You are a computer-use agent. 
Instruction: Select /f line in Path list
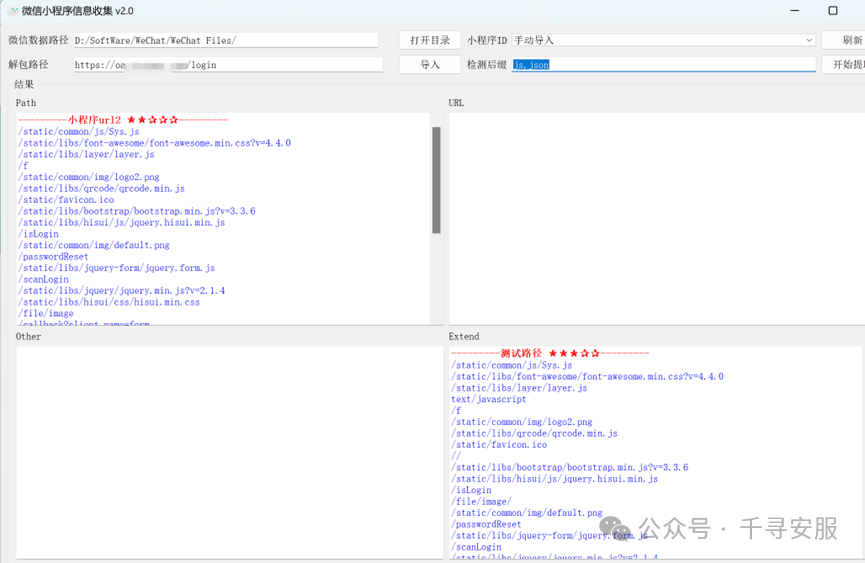23,165
